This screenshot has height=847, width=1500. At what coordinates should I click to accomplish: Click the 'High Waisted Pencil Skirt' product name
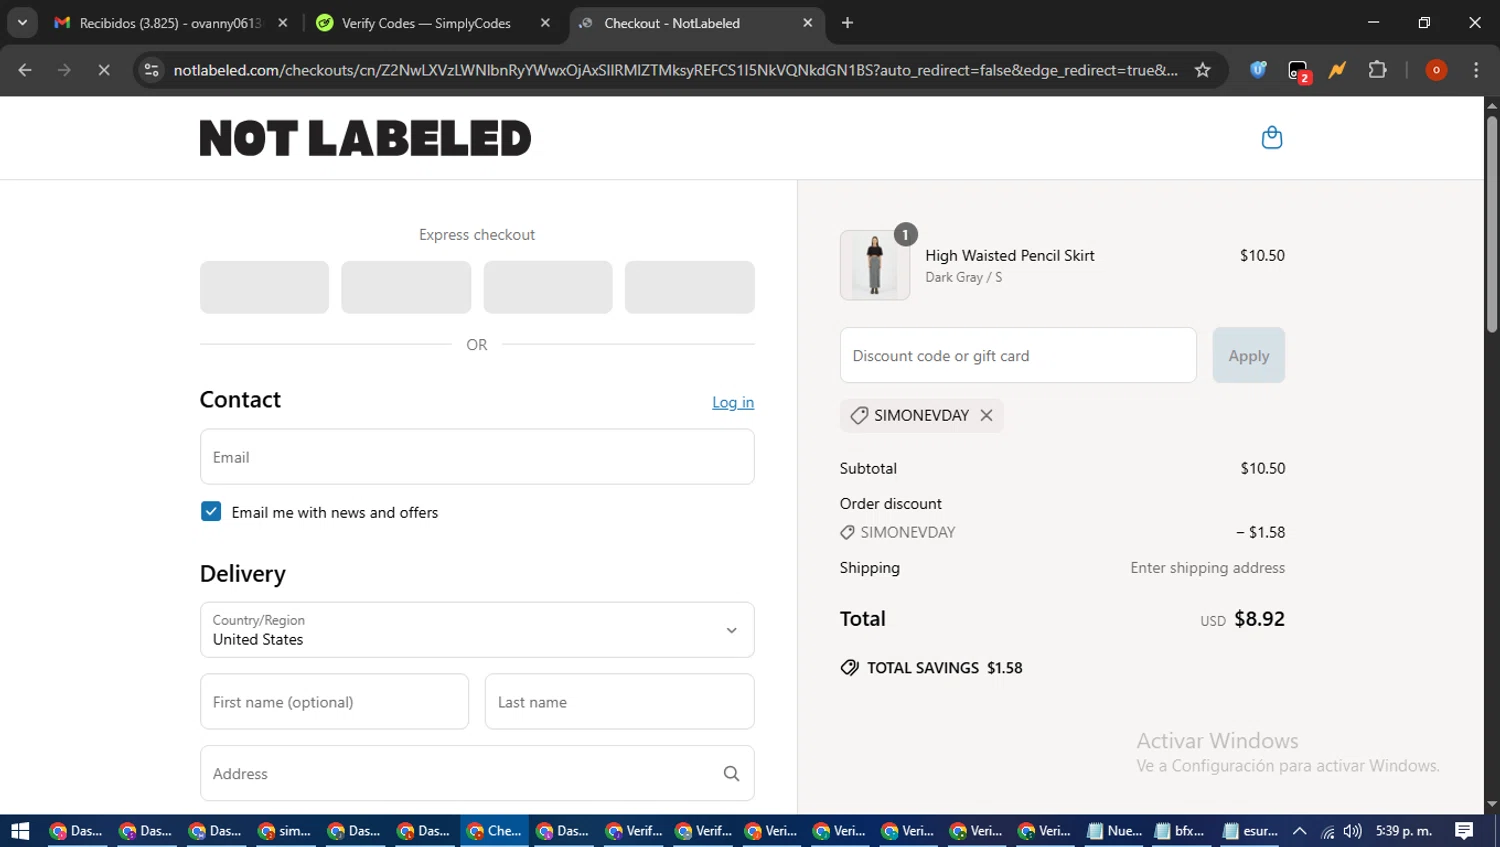click(1010, 255)
